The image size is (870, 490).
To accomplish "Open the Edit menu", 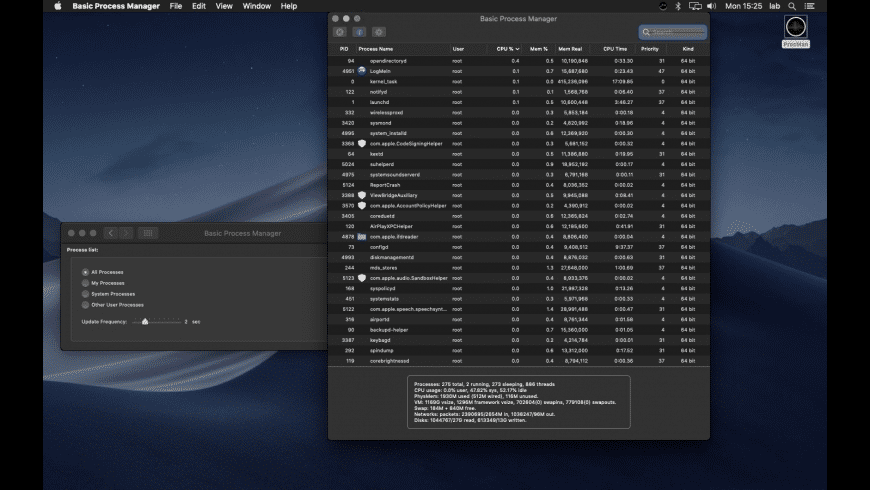I will point(199,6).
